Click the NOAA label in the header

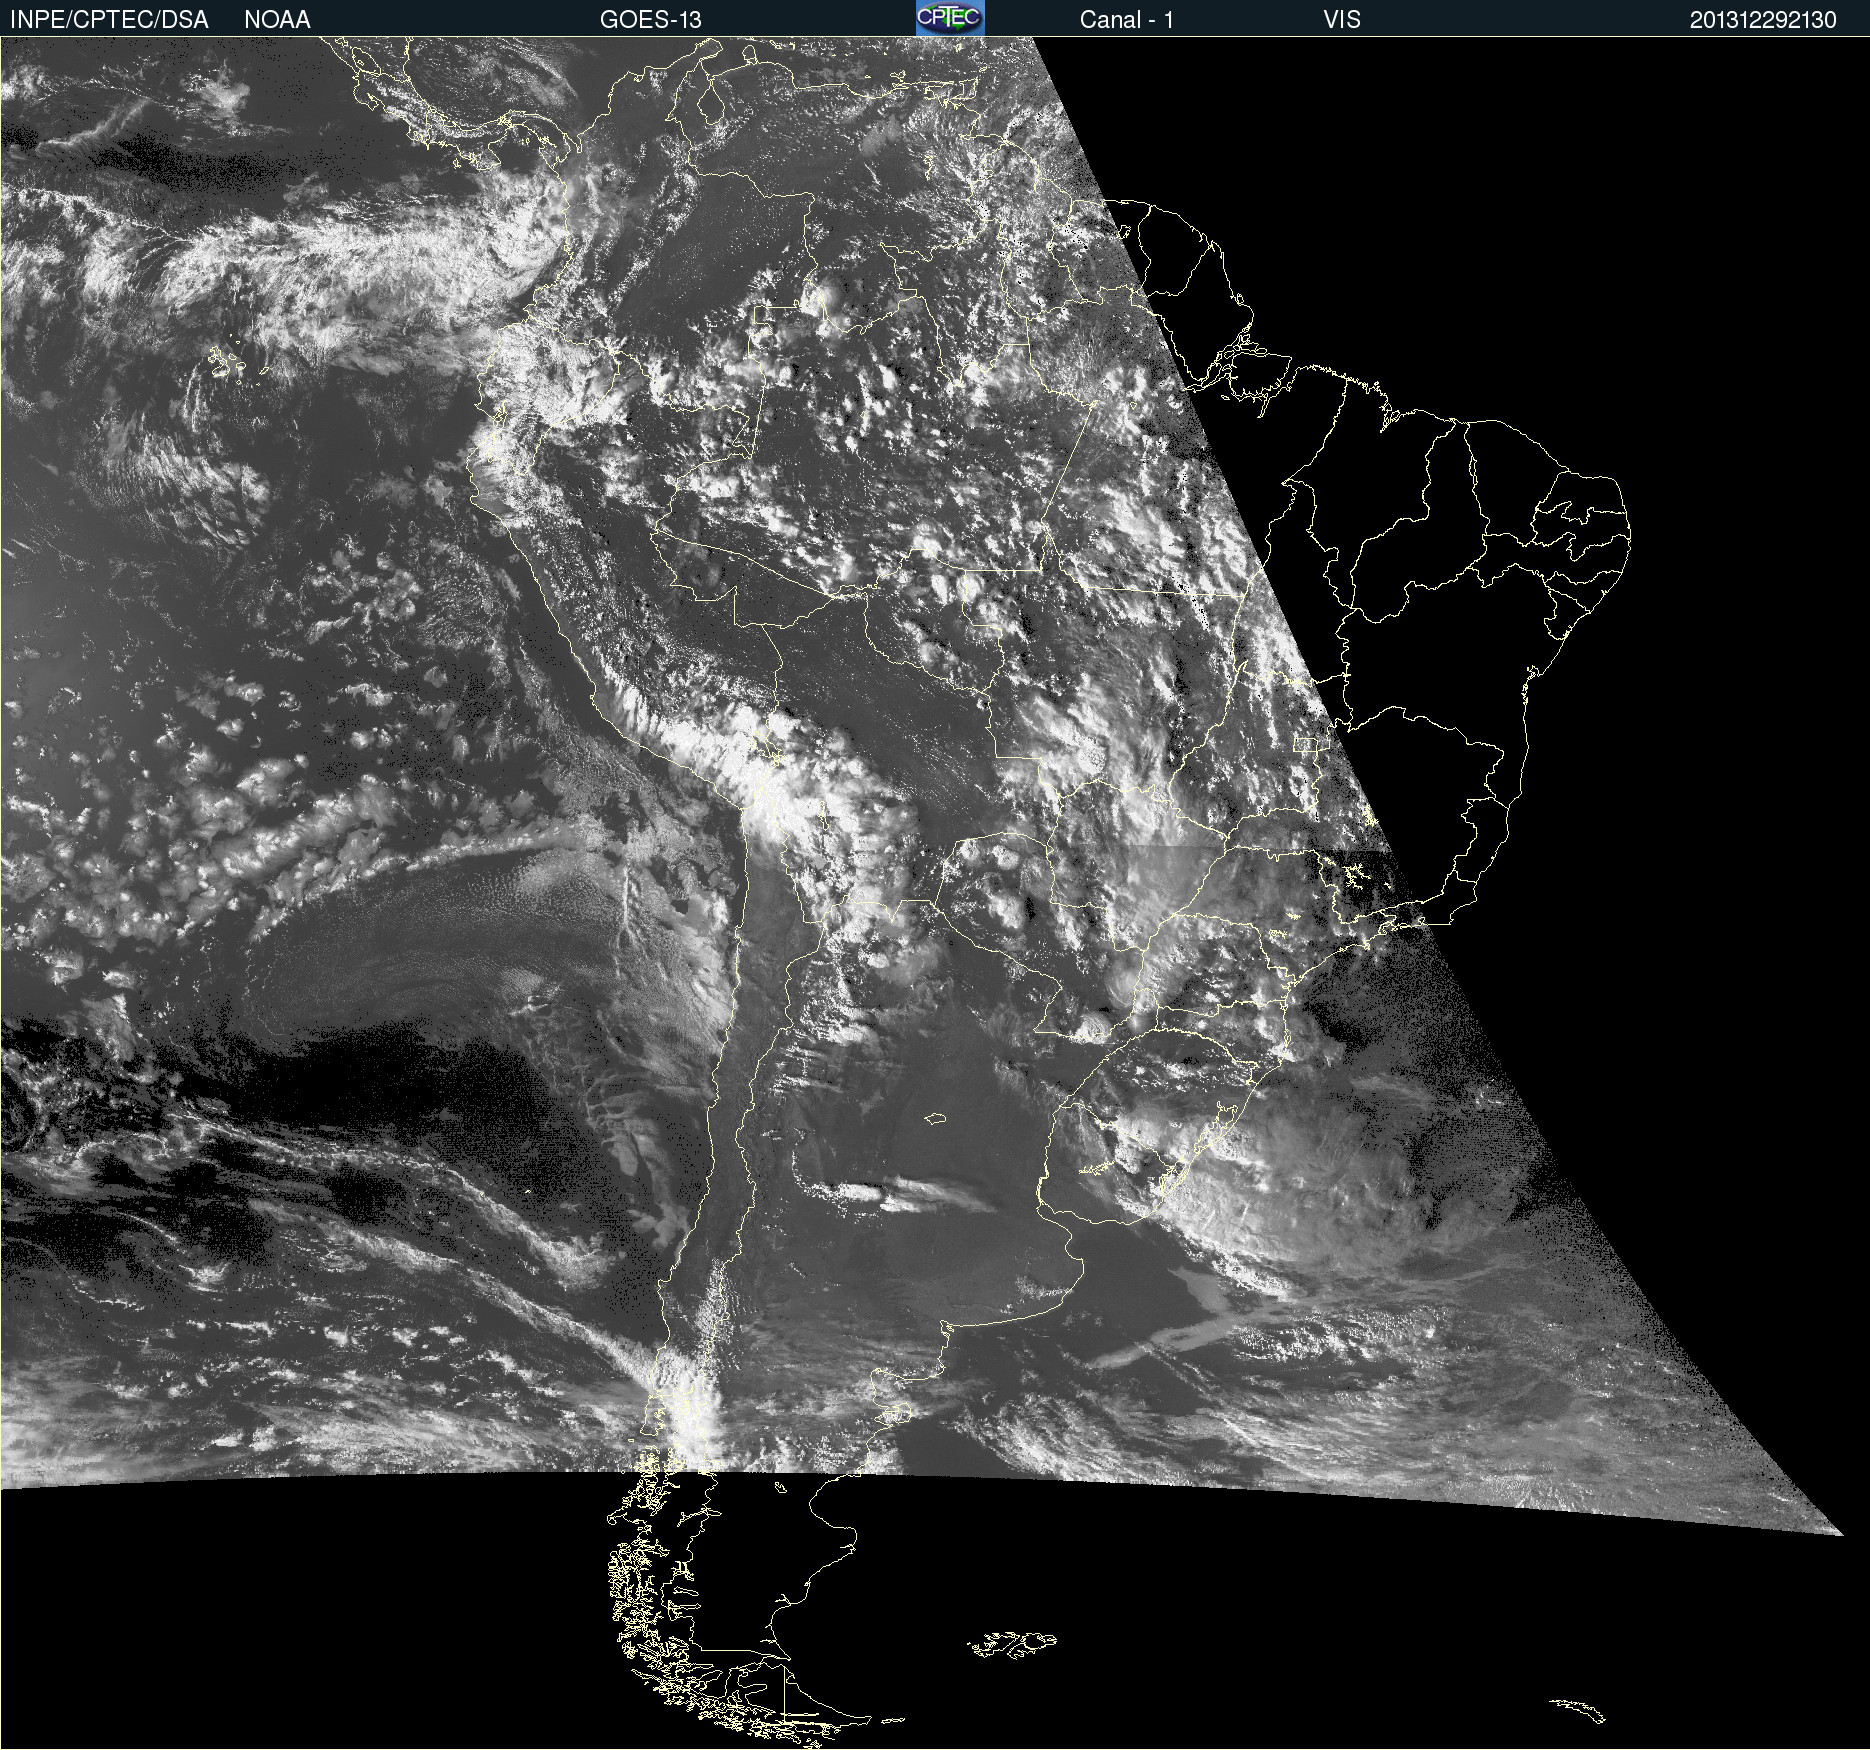point(277,20)
